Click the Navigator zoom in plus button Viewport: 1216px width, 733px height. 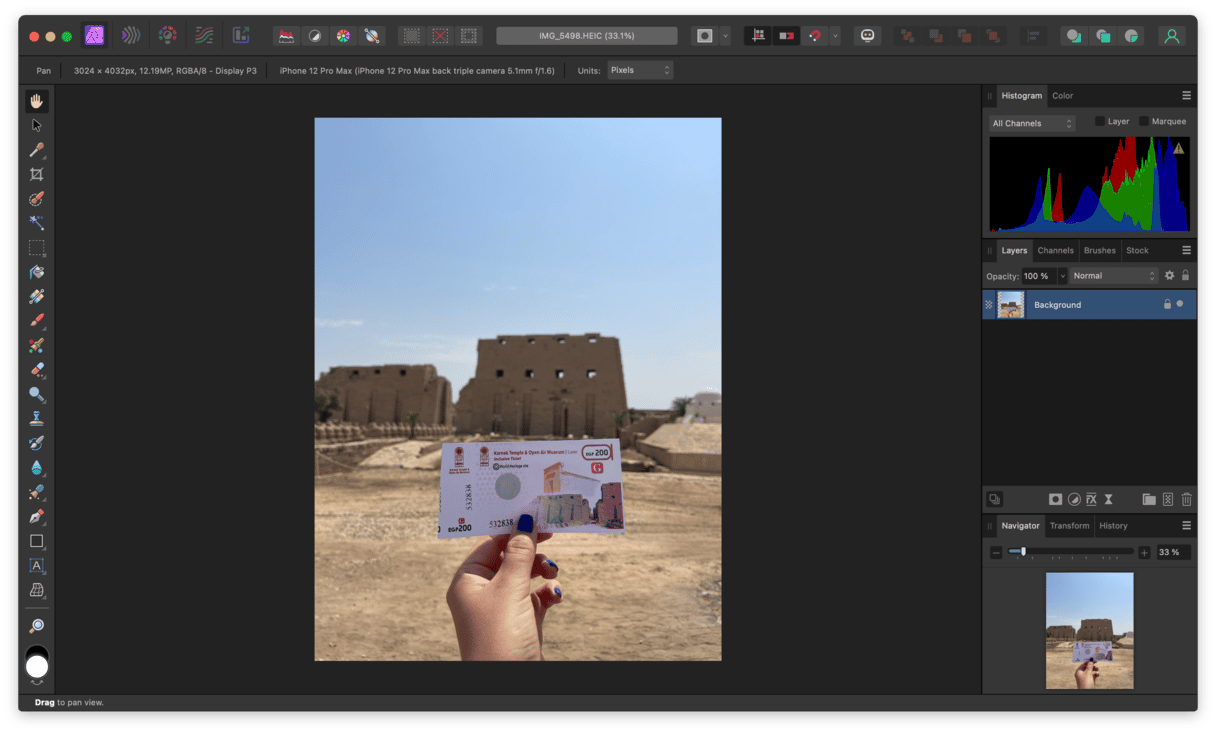[x=1144, y=552]
